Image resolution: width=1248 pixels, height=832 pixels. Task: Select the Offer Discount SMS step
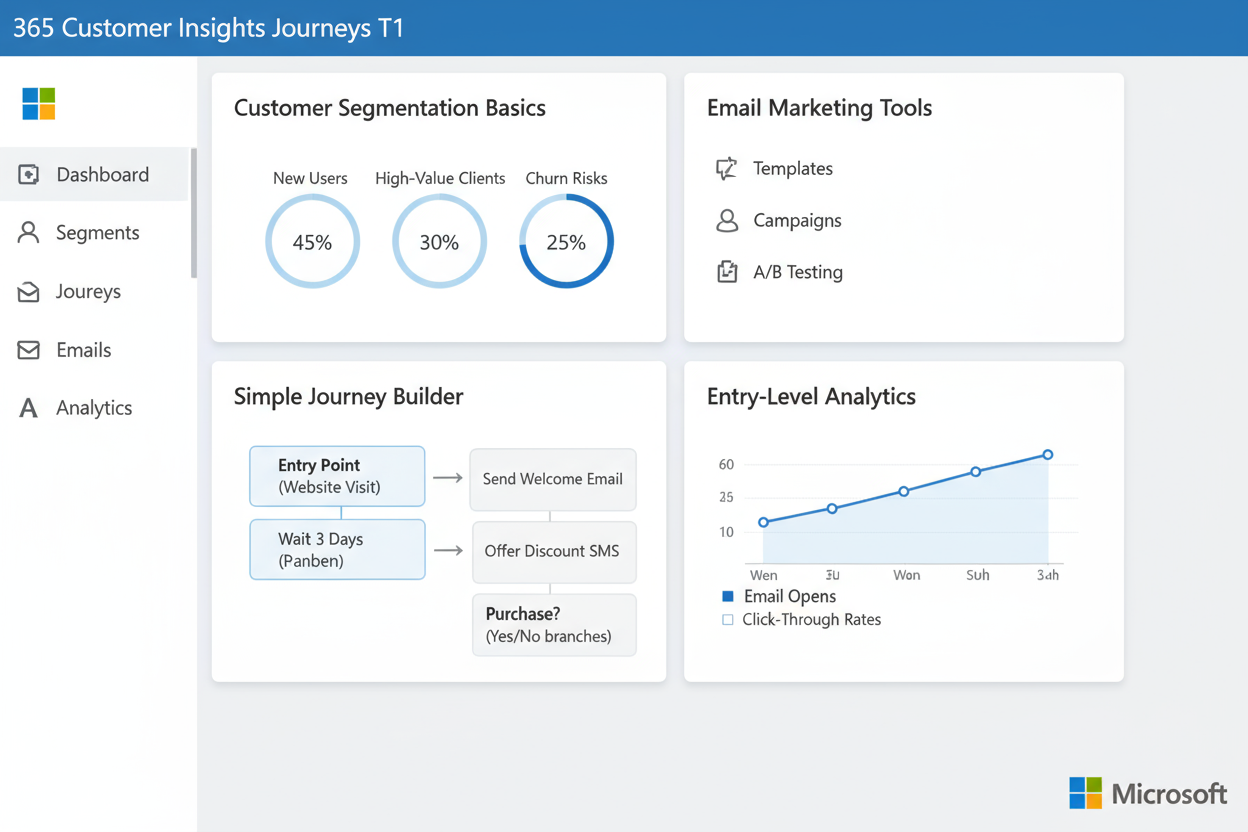tap(554, 551)
